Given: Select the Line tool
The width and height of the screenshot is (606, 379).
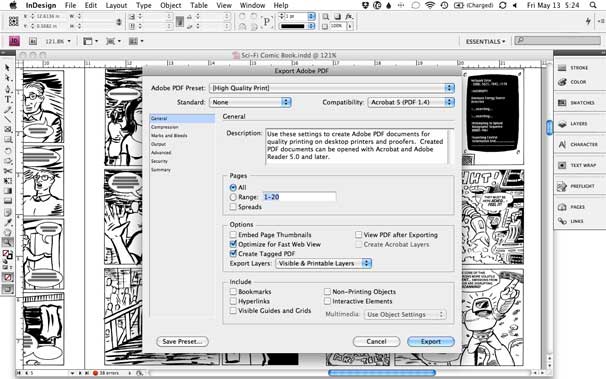Looking at the screenshot, I should (x=7, y=119).
